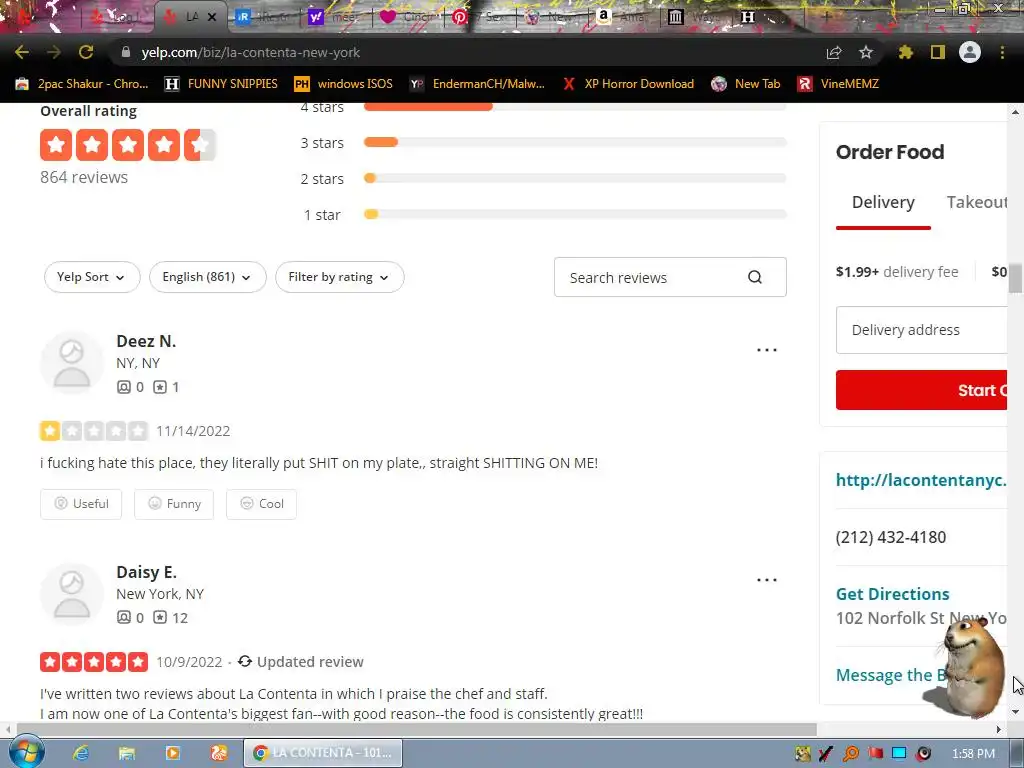Select the Takeout tab
Screen dimensions: 1024x768
[x=977, y=202]
